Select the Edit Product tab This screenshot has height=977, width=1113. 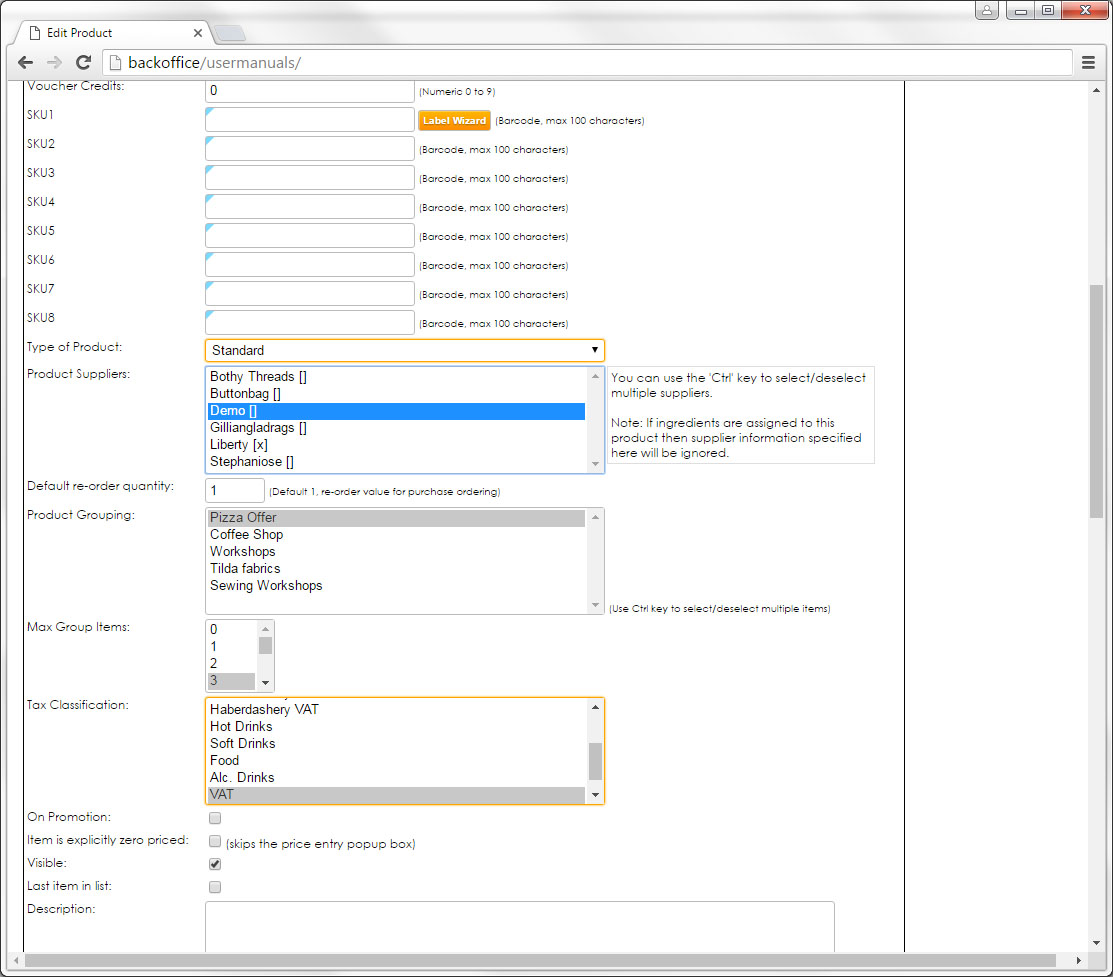tap(114, 33)
